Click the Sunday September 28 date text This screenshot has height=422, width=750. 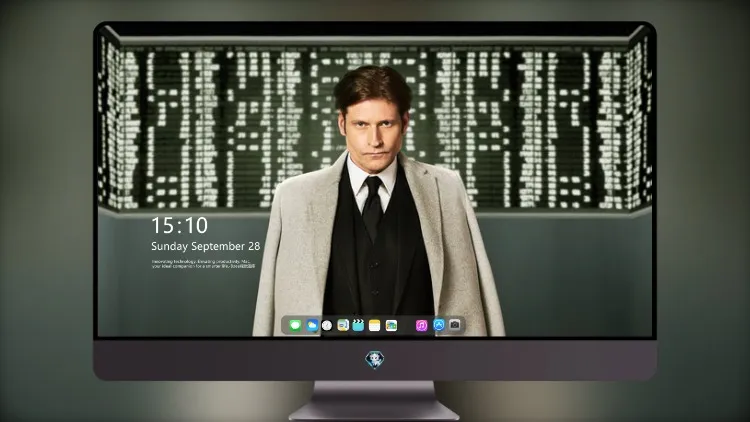click(206, 246)
